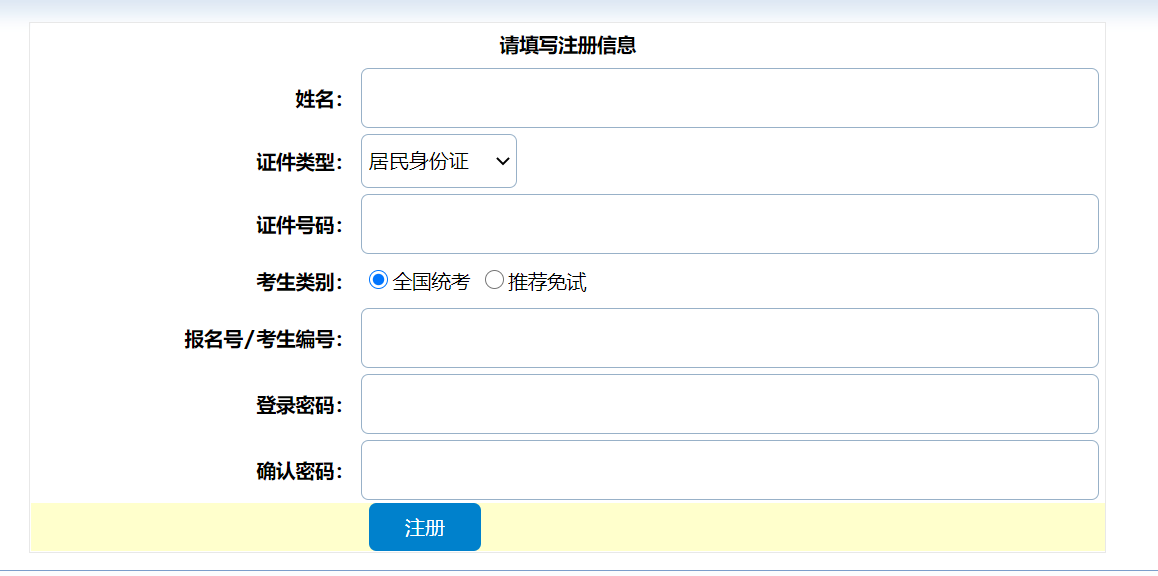
Task: Click the 登录密码: label text
Action: click(x=299, y=406)
